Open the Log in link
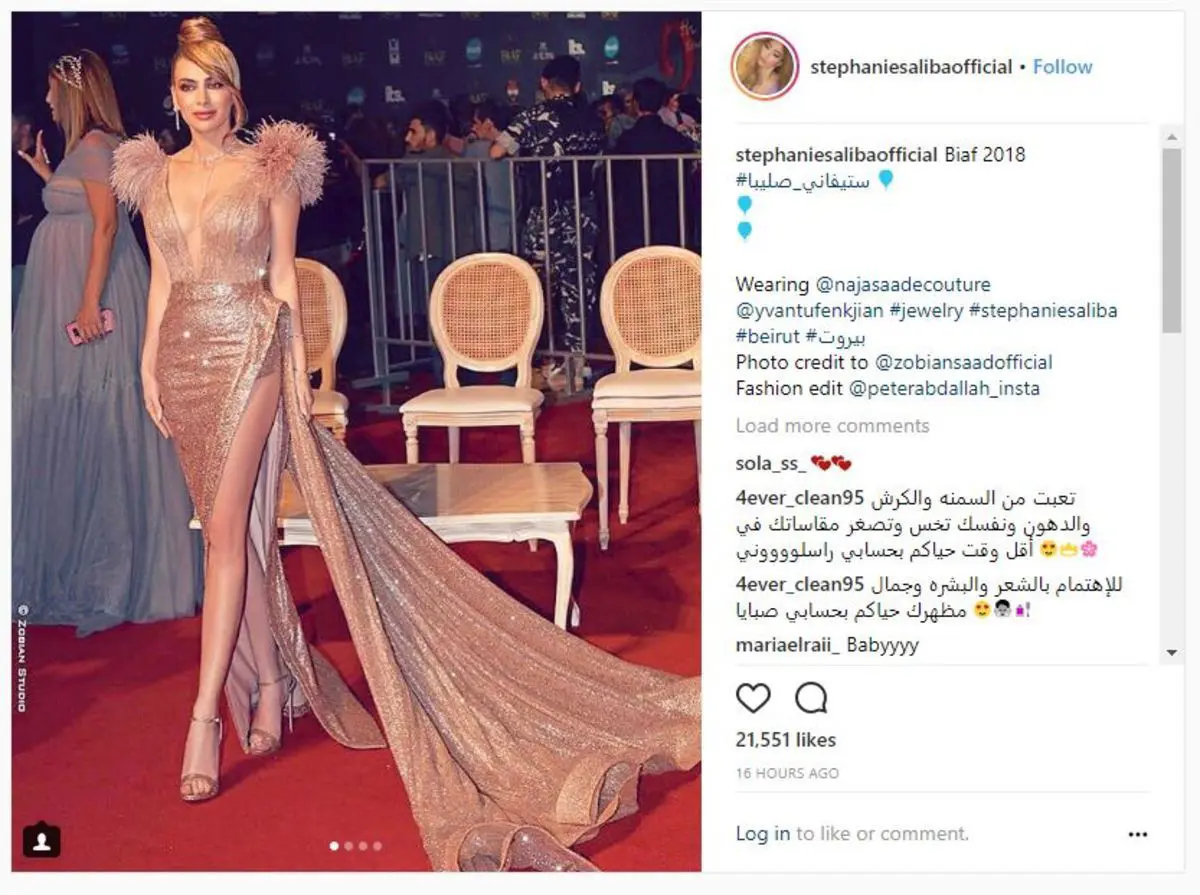 point(763,833)
